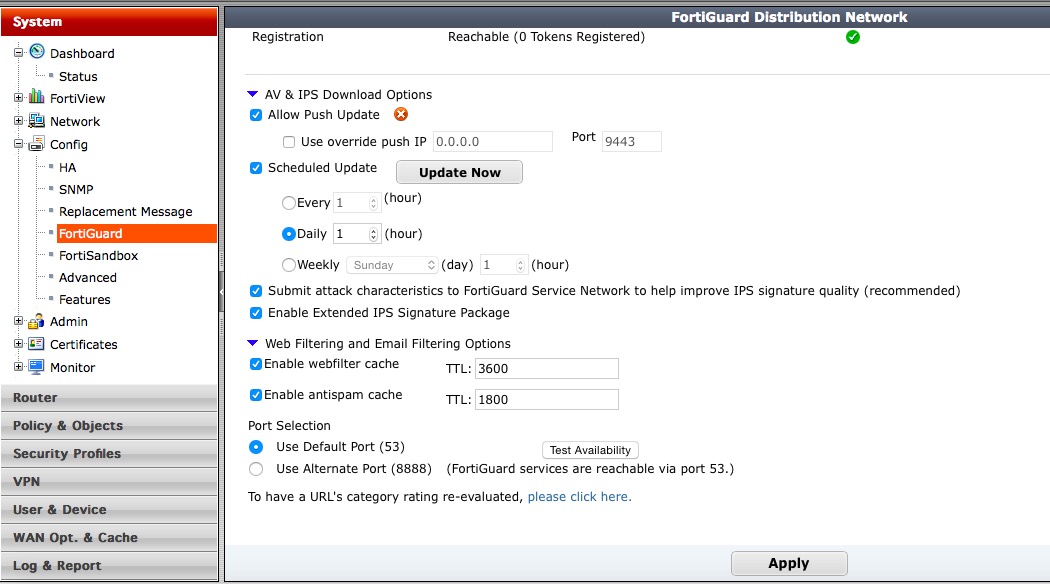Screen dimensions: 1050x584
Task: Select Use Alternate Port (8888) option
Action: 257,469
